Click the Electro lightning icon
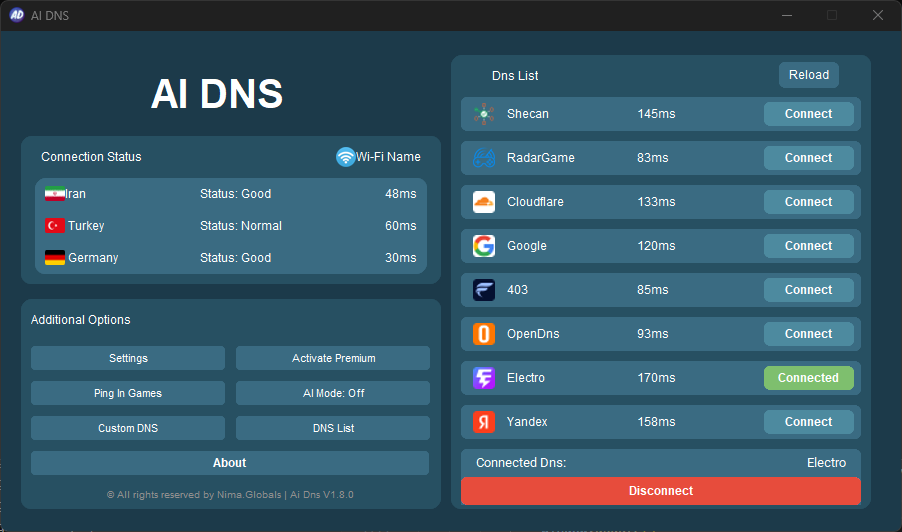This screenshot has width=902, height=532. pos(484,378)
